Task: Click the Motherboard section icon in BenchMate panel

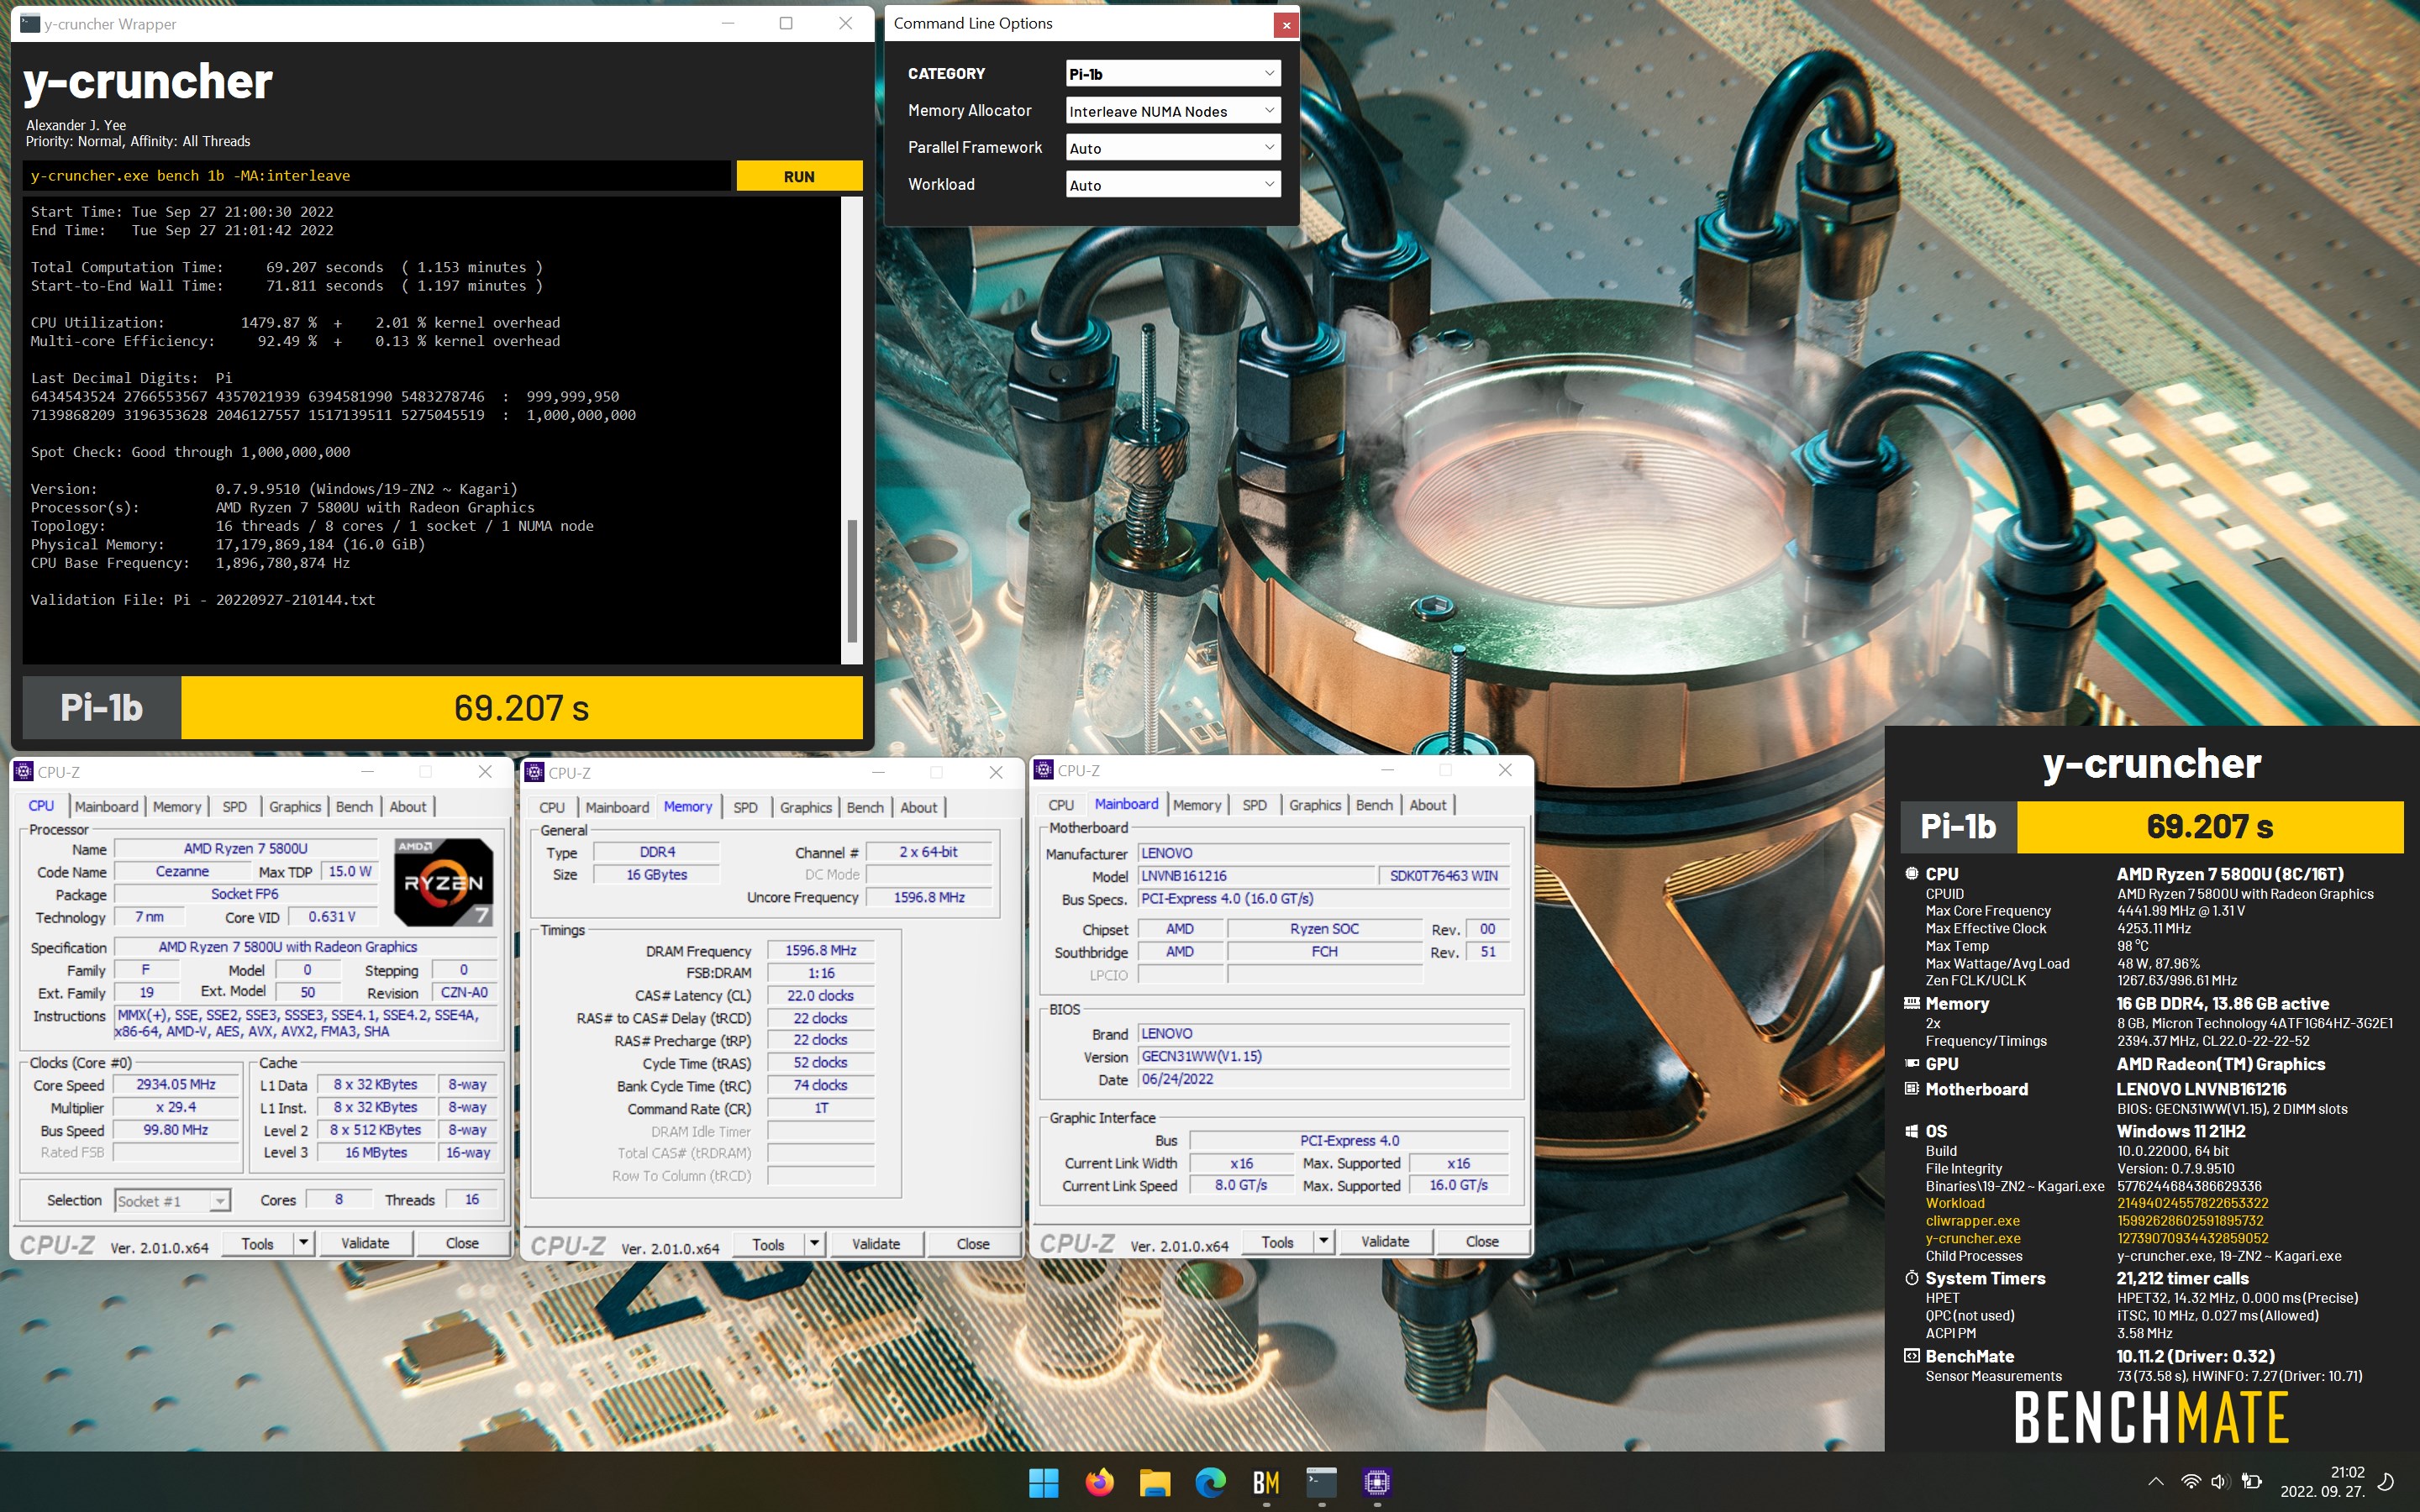Action: point(1911,1089)
